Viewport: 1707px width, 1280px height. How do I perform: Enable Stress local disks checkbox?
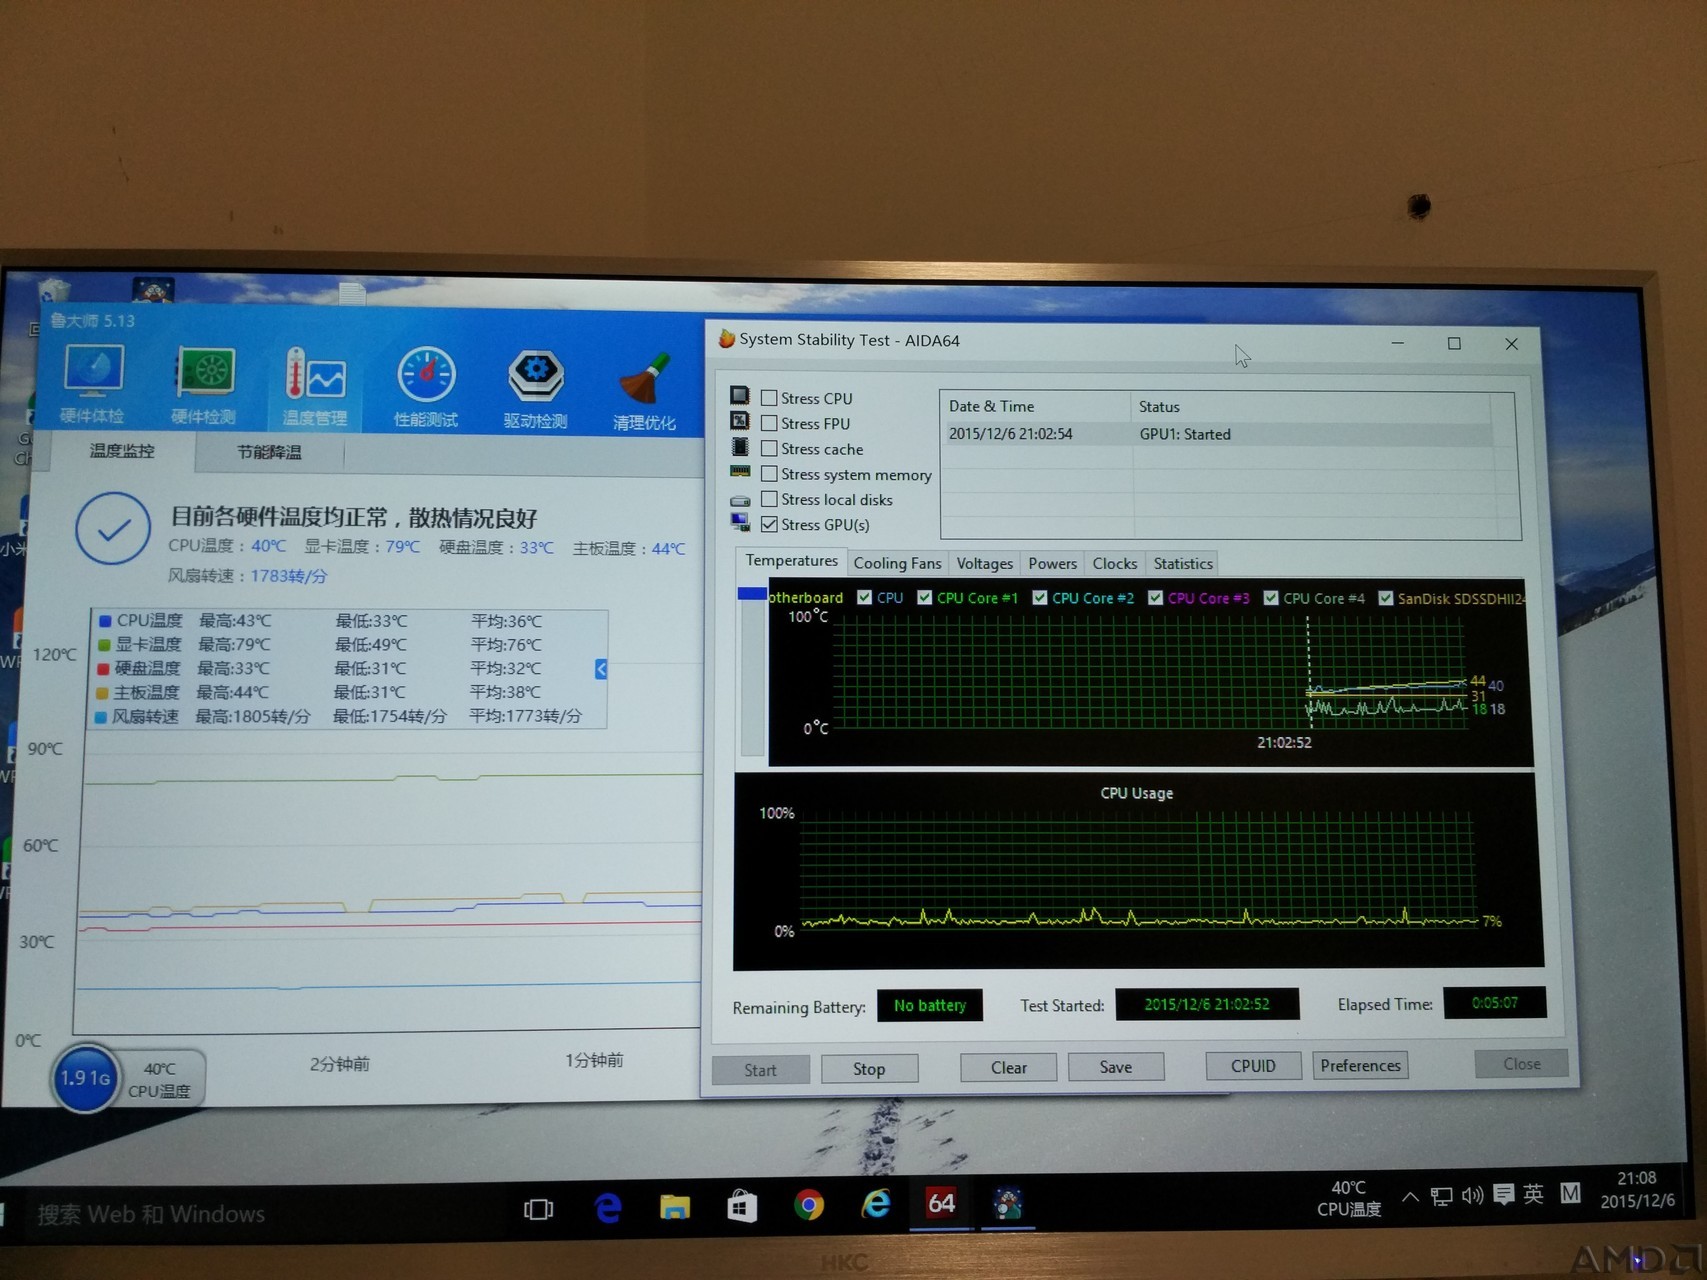(769, 499)
